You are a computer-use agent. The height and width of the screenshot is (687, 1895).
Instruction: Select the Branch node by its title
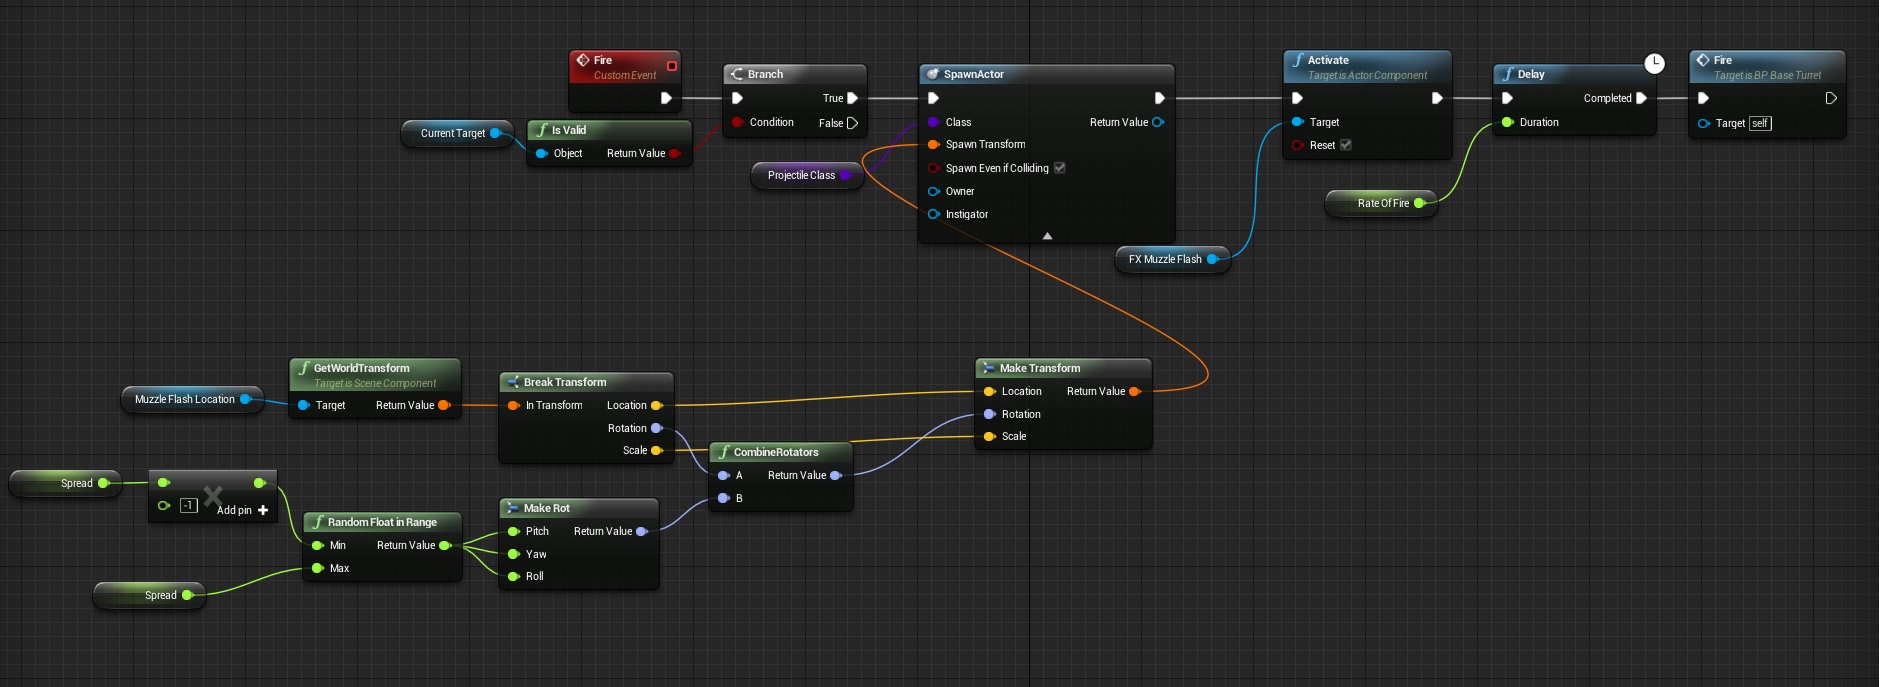click(765, 74)
